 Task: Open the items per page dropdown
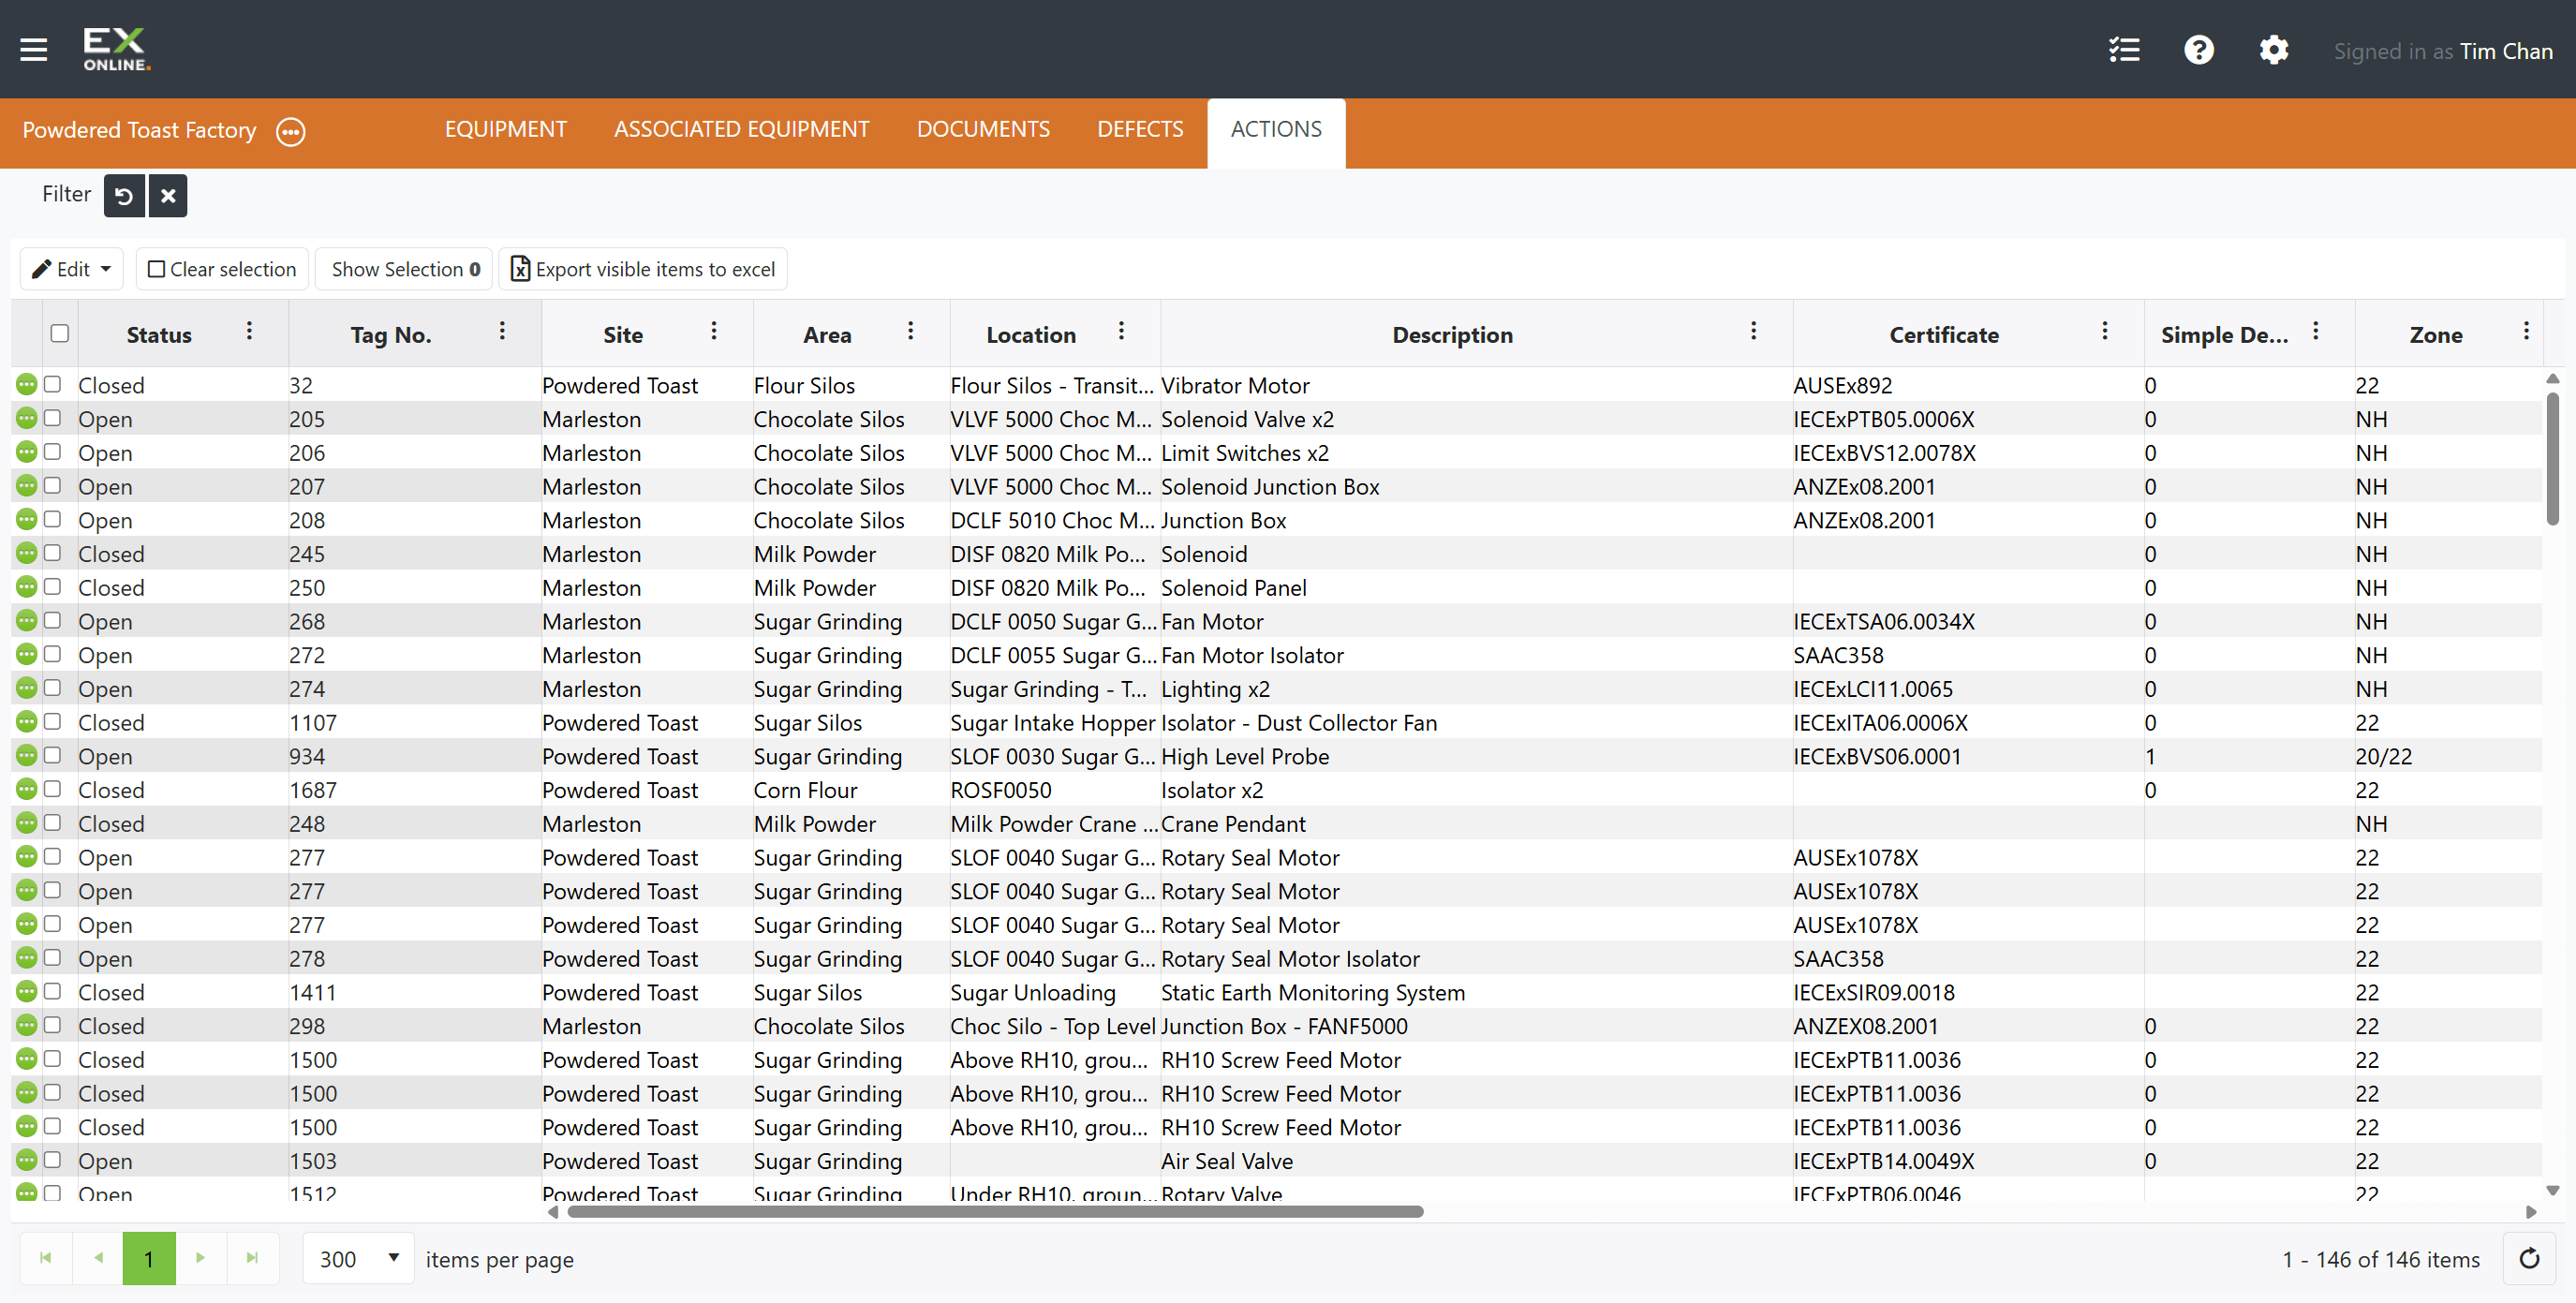click(359, 1258)
